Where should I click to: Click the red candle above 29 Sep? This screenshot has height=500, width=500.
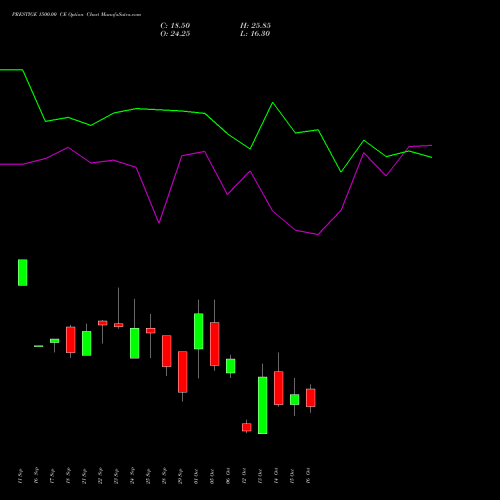[183, 372]
